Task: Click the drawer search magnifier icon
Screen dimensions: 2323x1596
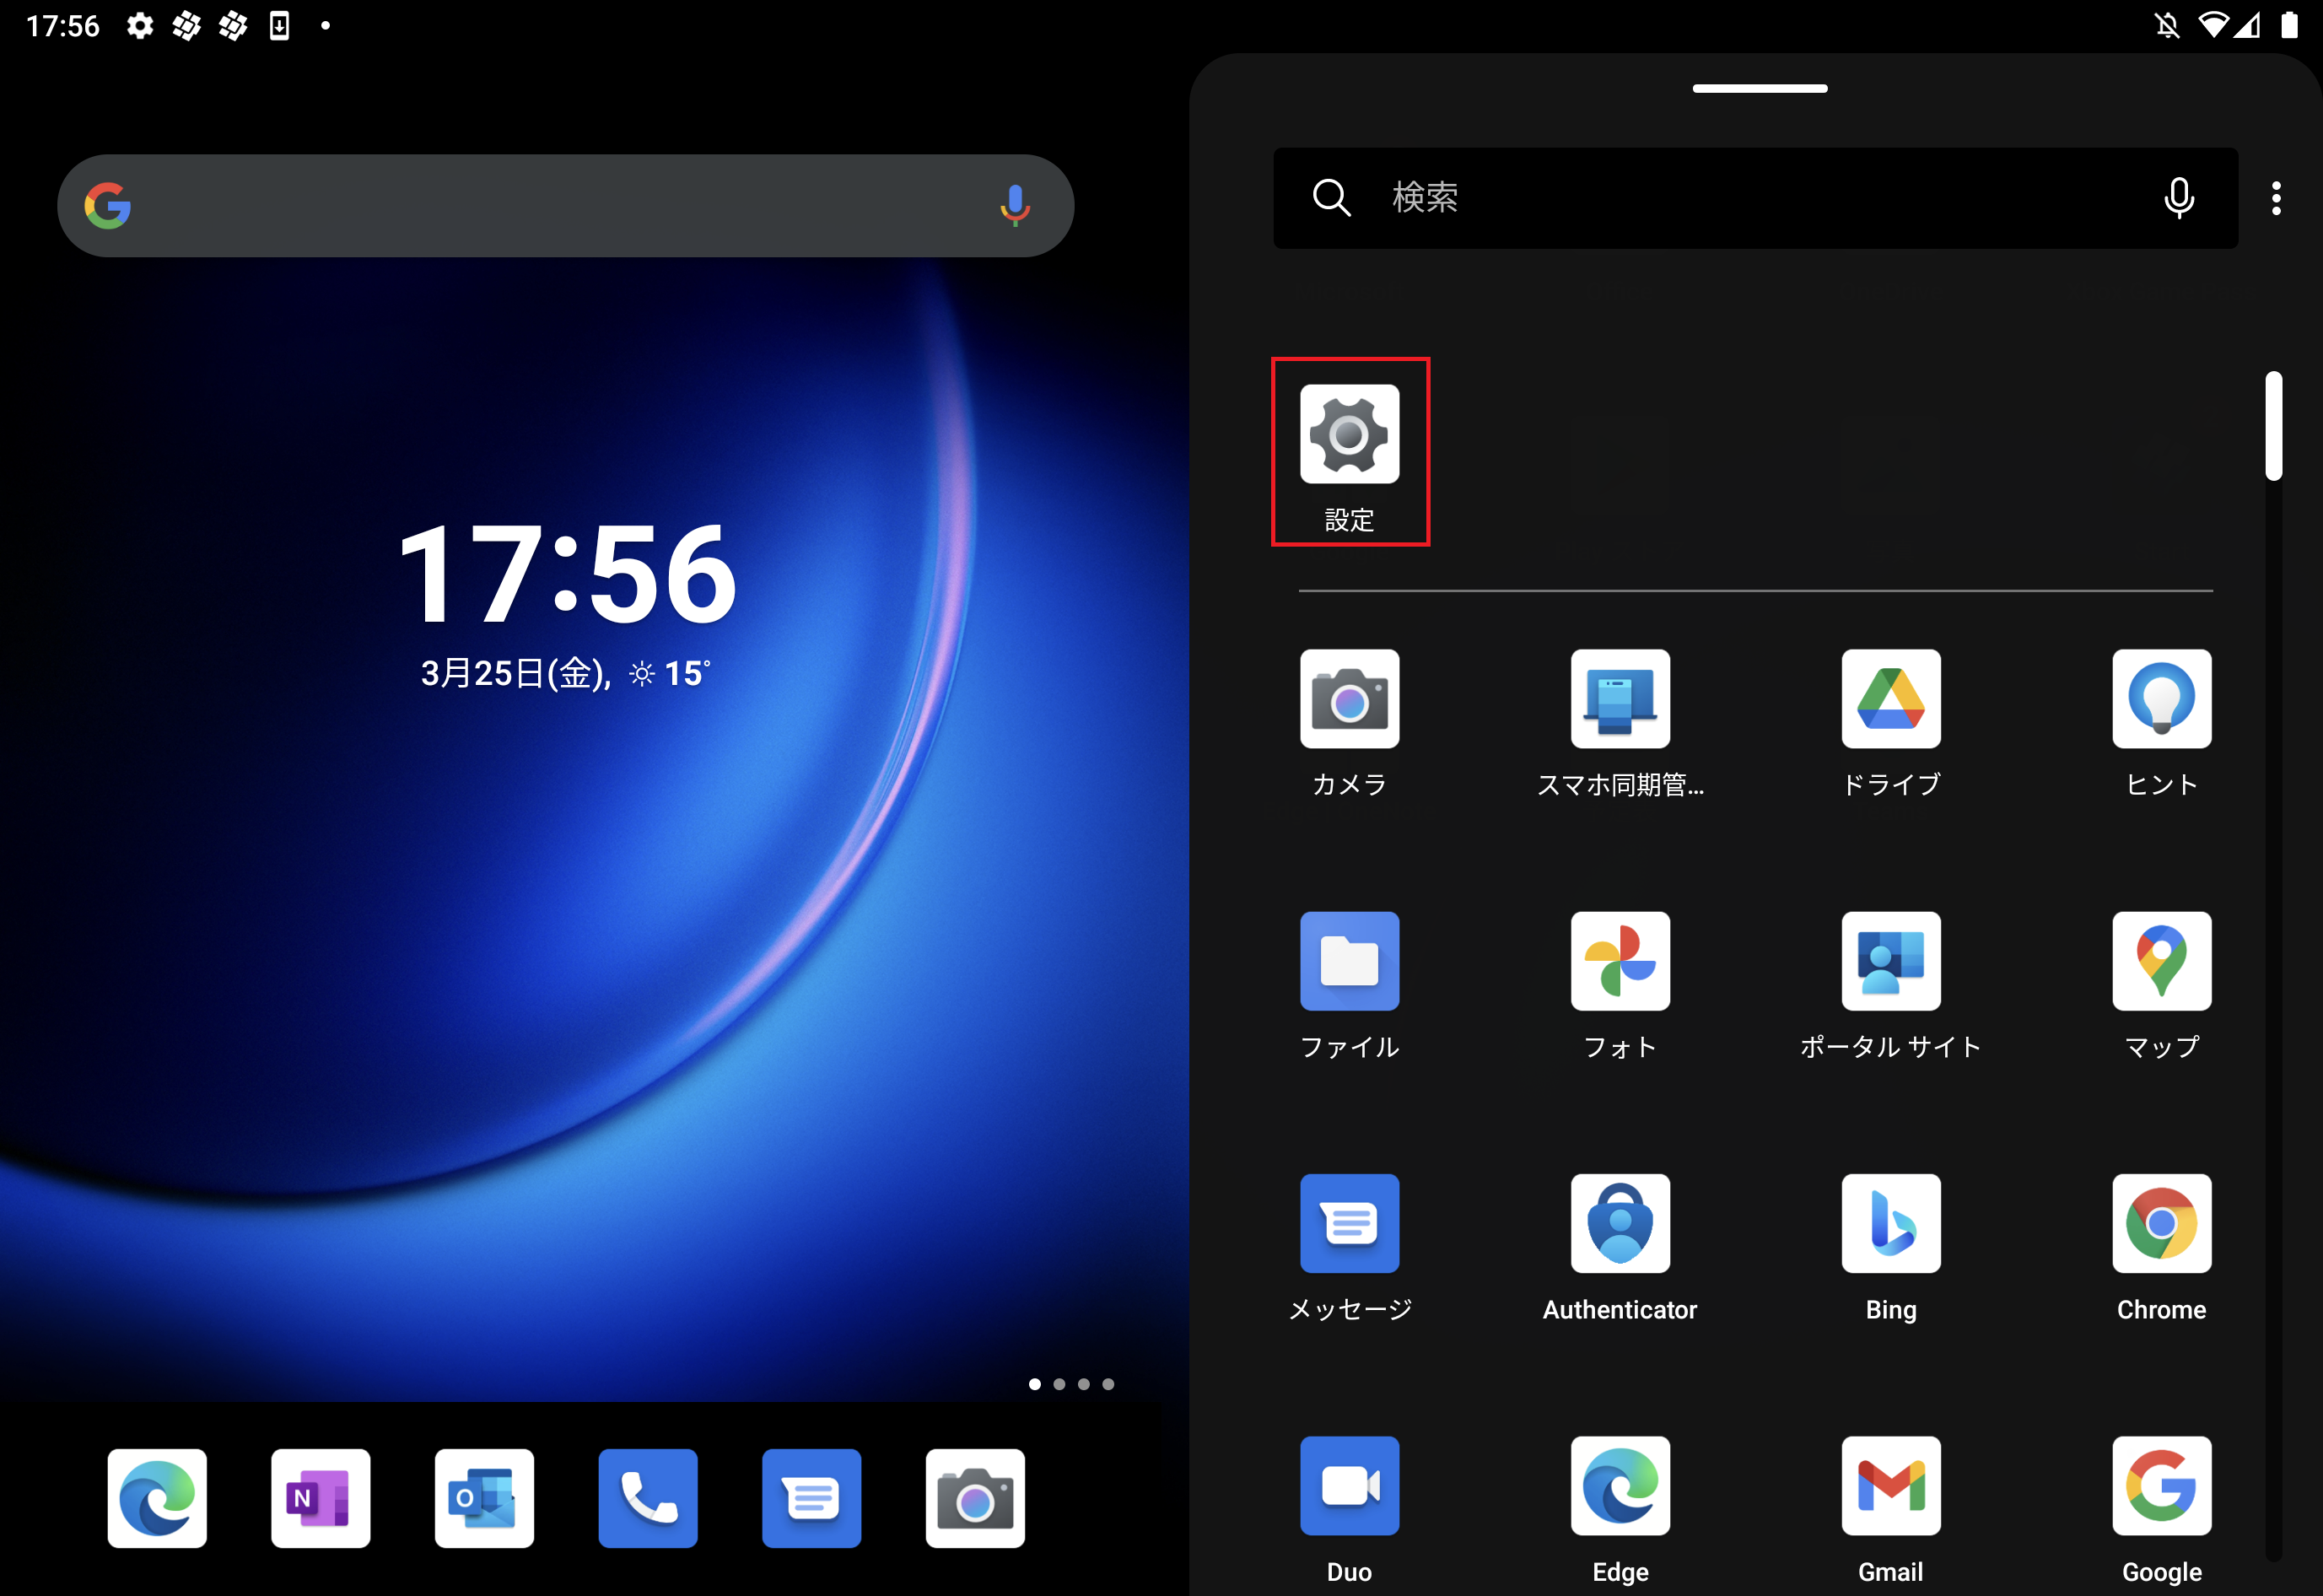Action: (x=1330, y=198)
